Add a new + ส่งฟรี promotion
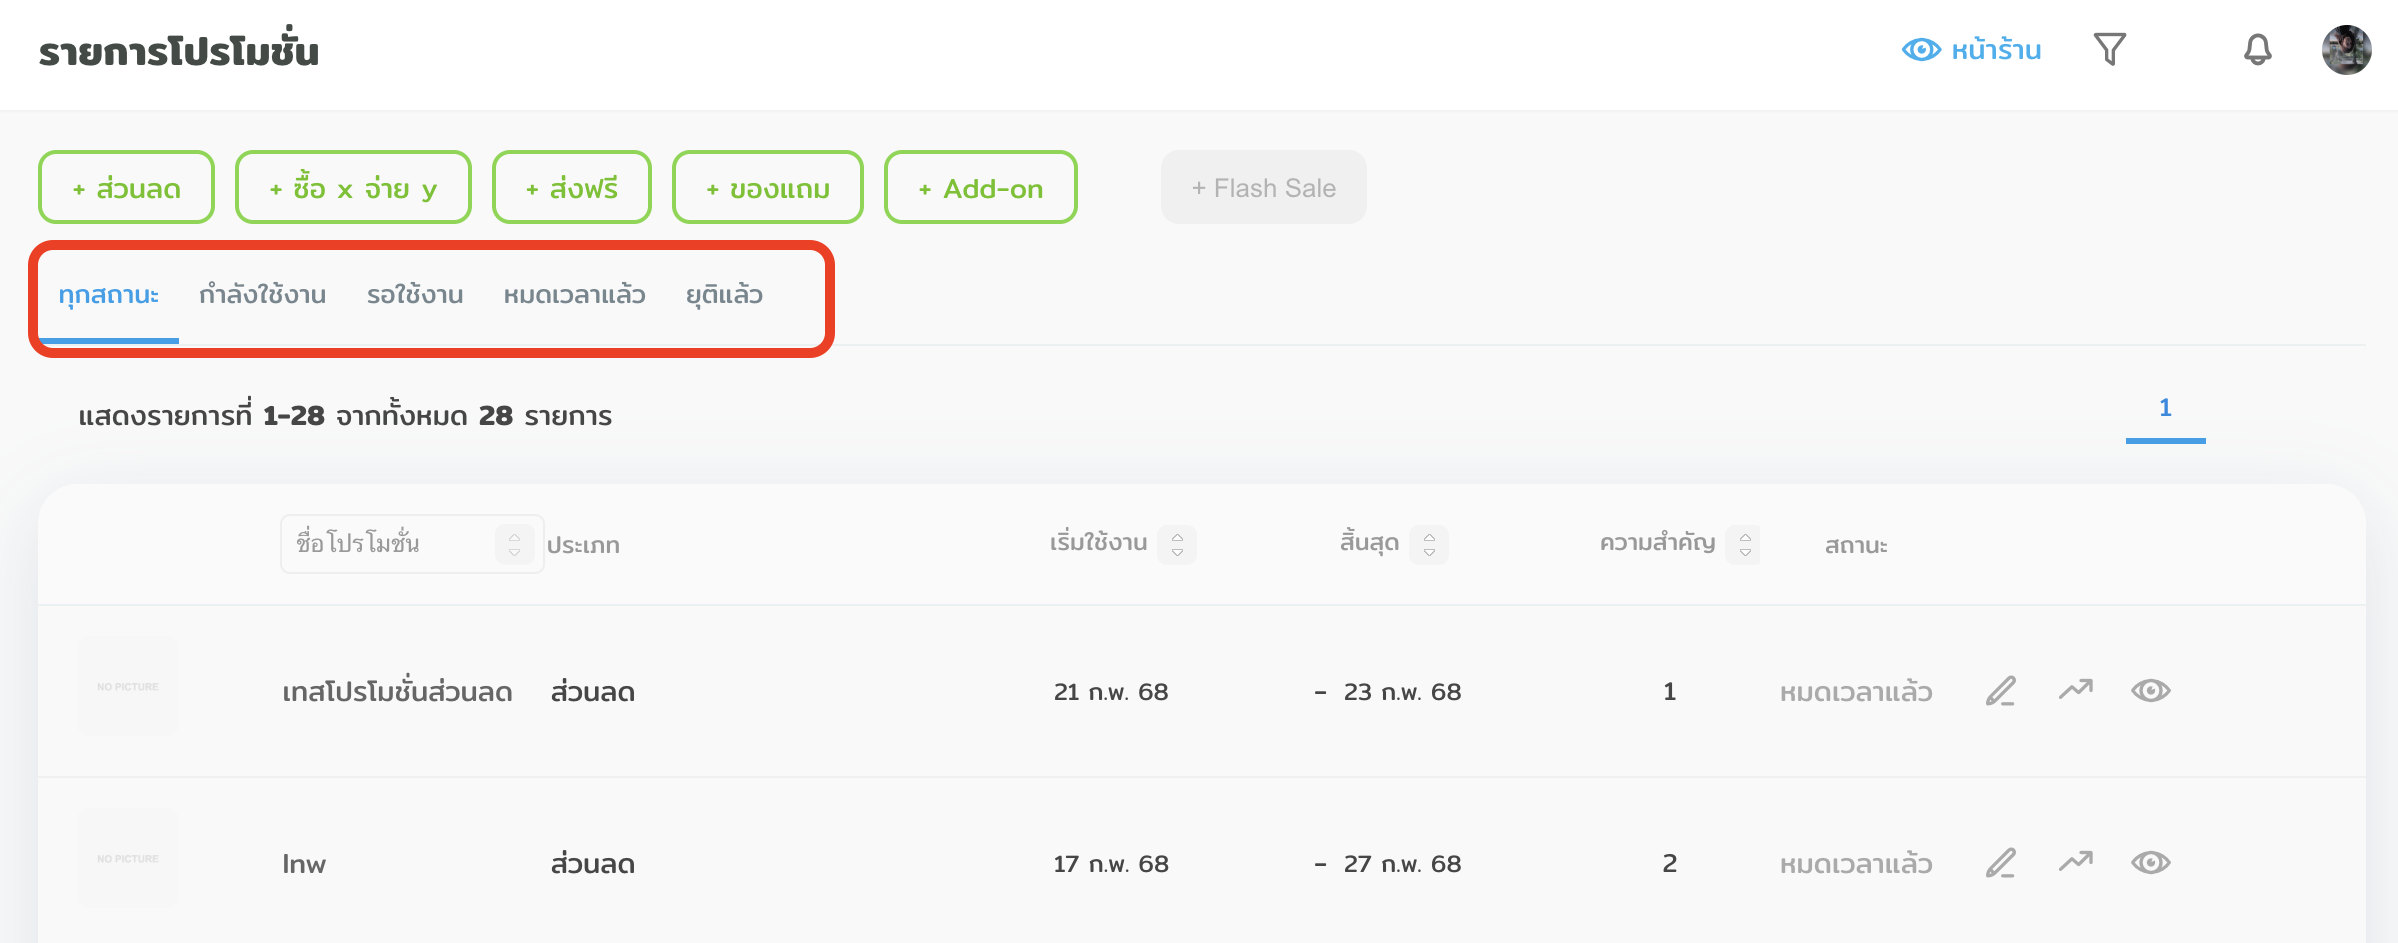Viewport: 2398px width, 943px height. click(x=572, y=188)
